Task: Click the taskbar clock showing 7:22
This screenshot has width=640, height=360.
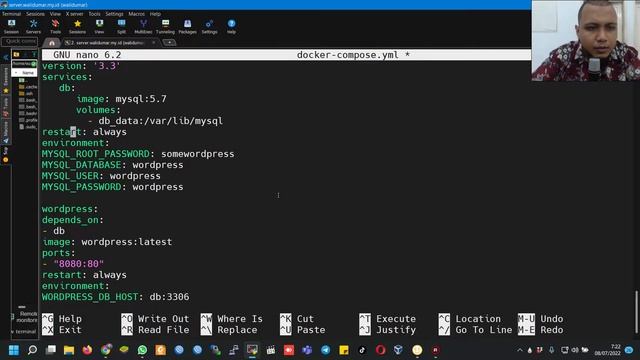Action: point(607,350)
